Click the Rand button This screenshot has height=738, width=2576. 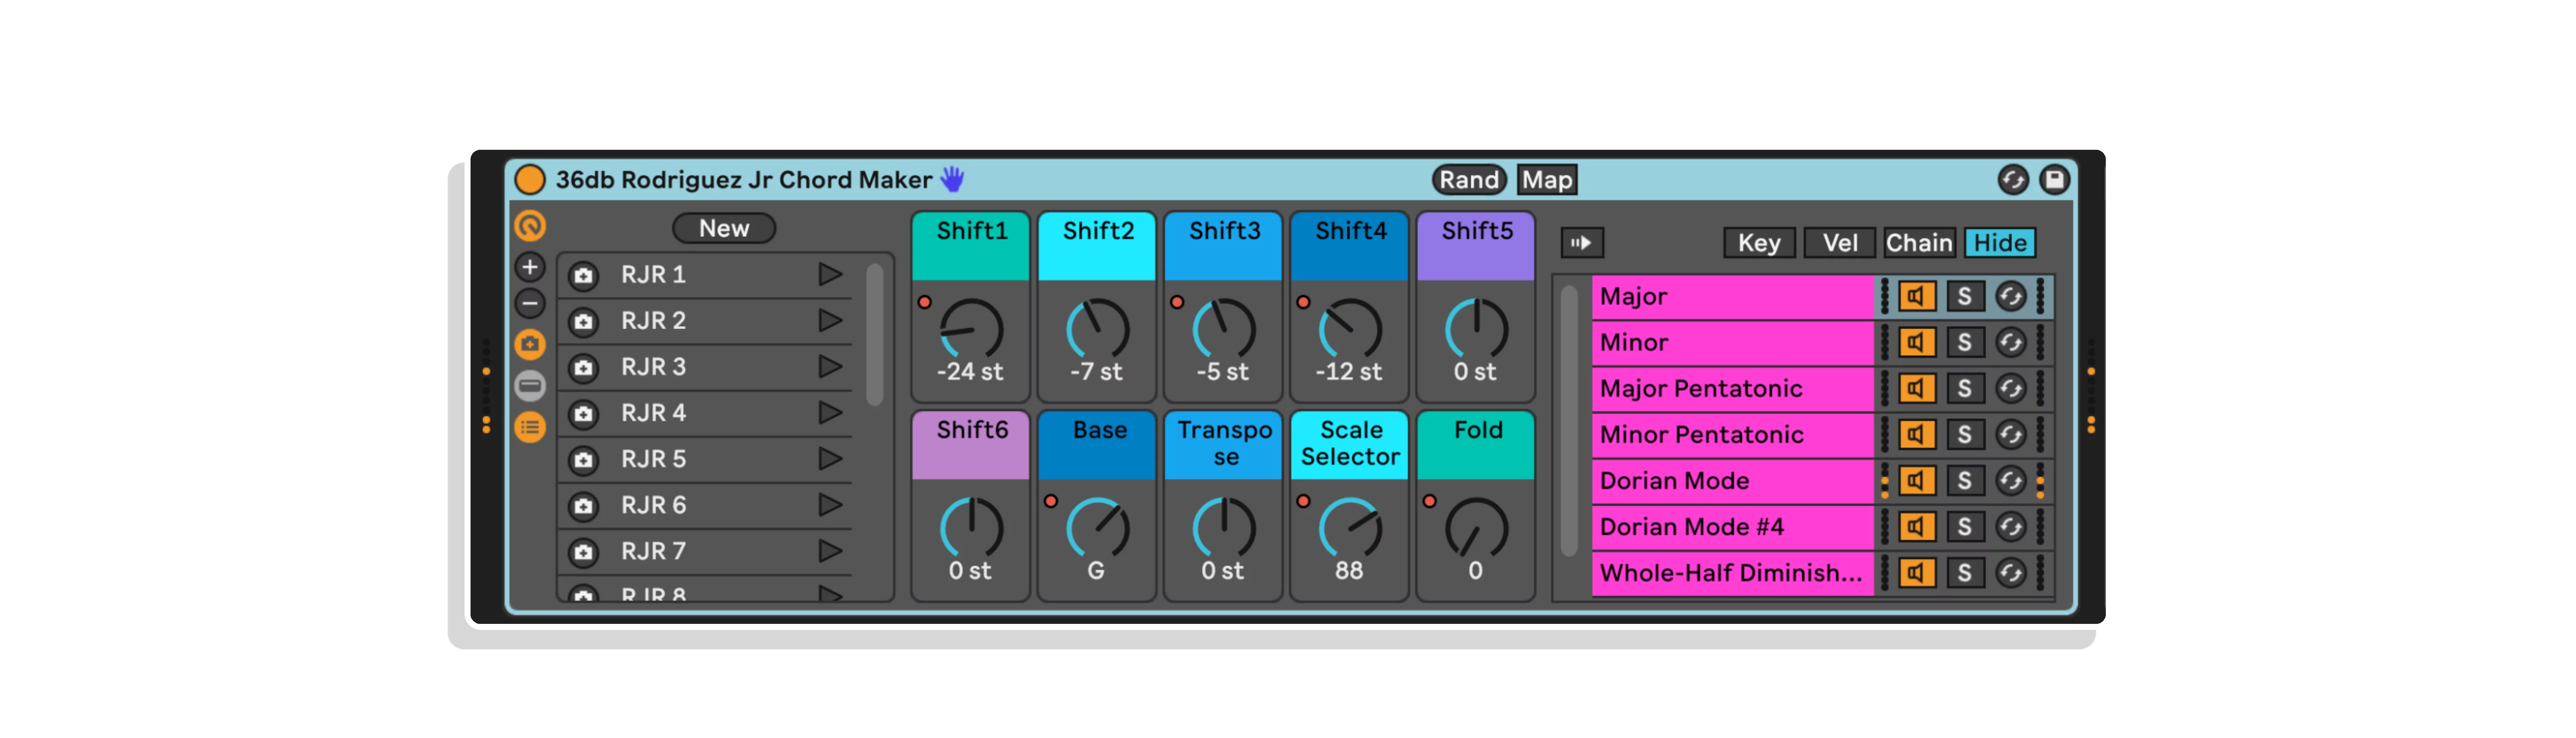1469,180
